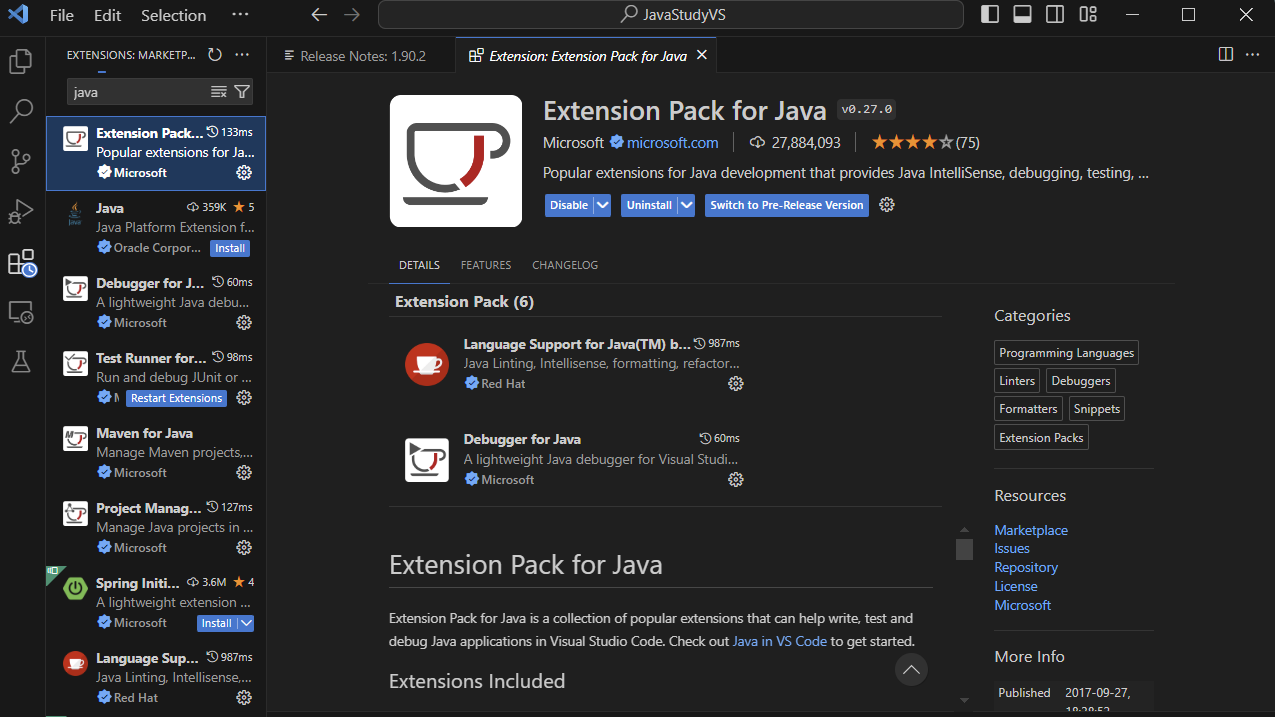1275x717 pixels.
Task: Expand Spring Initializr install dropdown arrow
Action: (x=245, y=623)
